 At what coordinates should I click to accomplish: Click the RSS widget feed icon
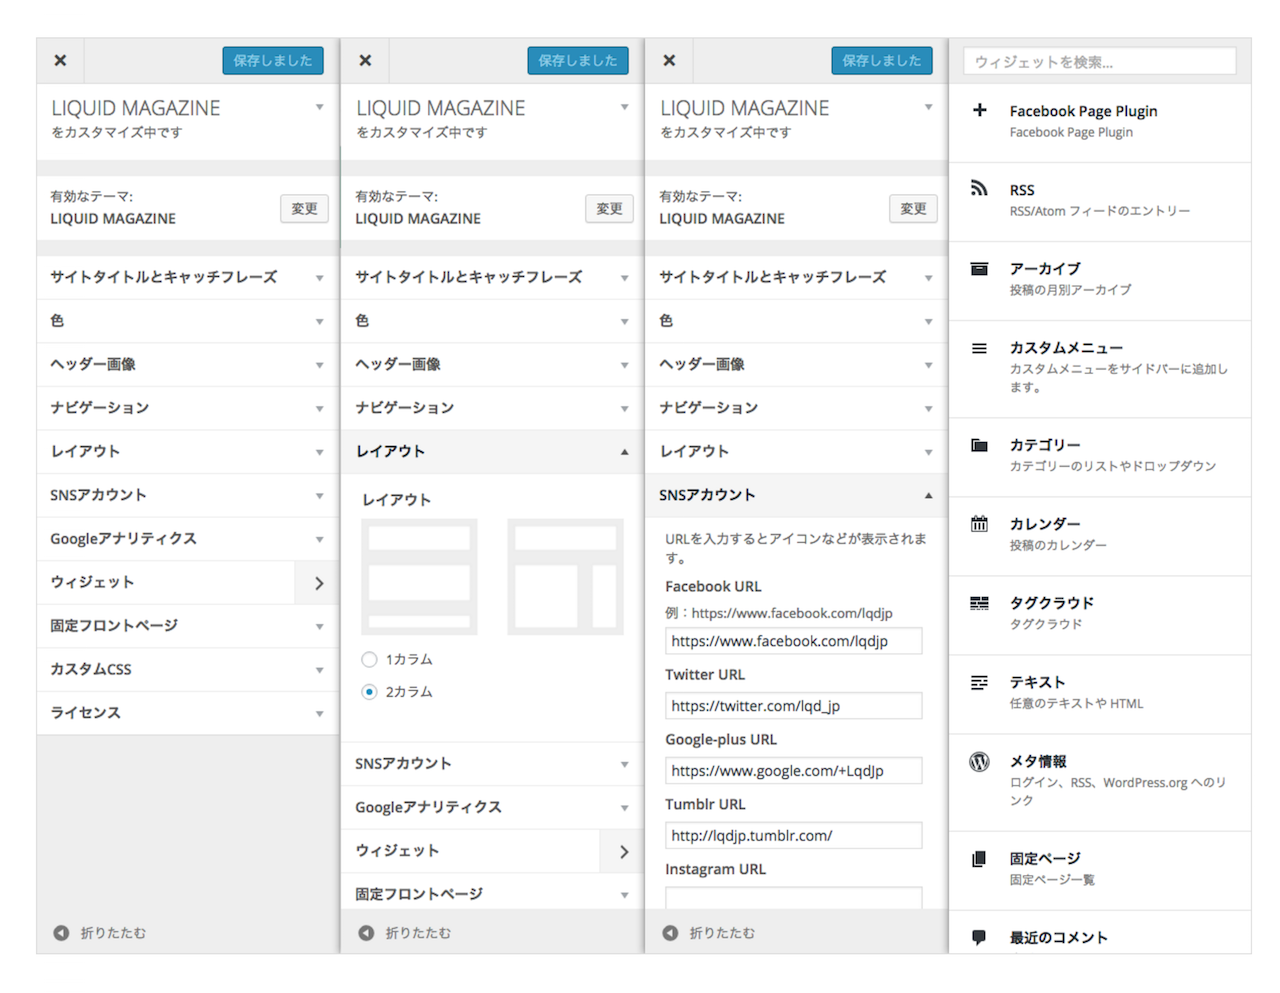(979, 188)
